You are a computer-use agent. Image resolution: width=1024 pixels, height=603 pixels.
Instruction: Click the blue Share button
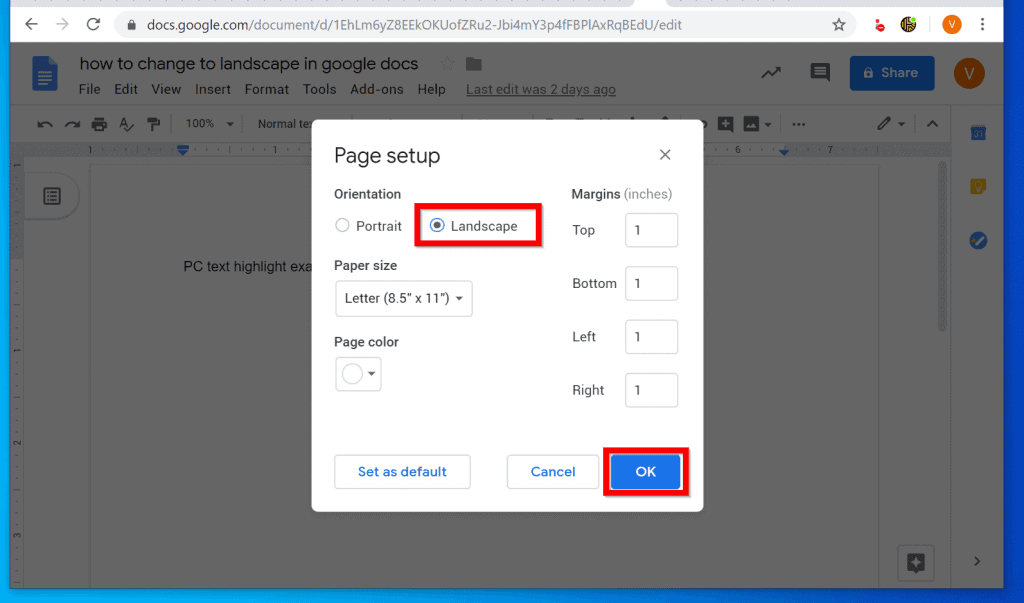pos(891,73)
